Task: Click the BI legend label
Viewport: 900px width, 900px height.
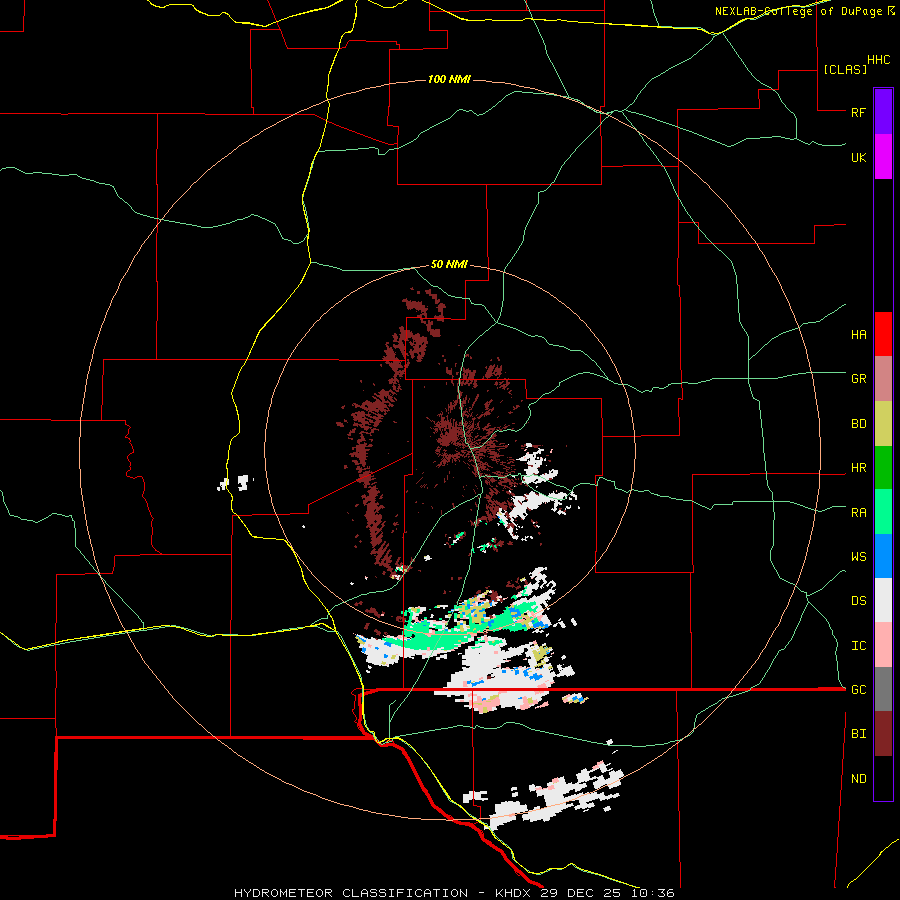Action: 858,734
